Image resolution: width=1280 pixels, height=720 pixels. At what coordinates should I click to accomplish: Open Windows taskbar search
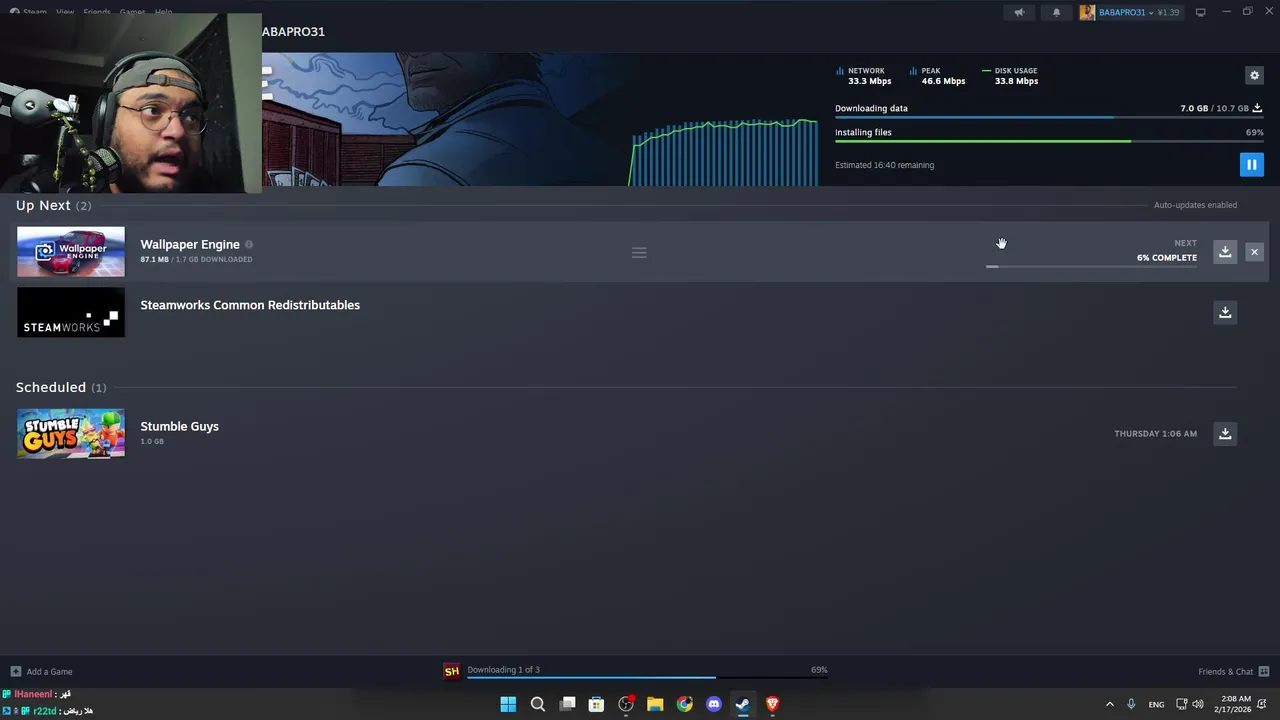(538, 704)
